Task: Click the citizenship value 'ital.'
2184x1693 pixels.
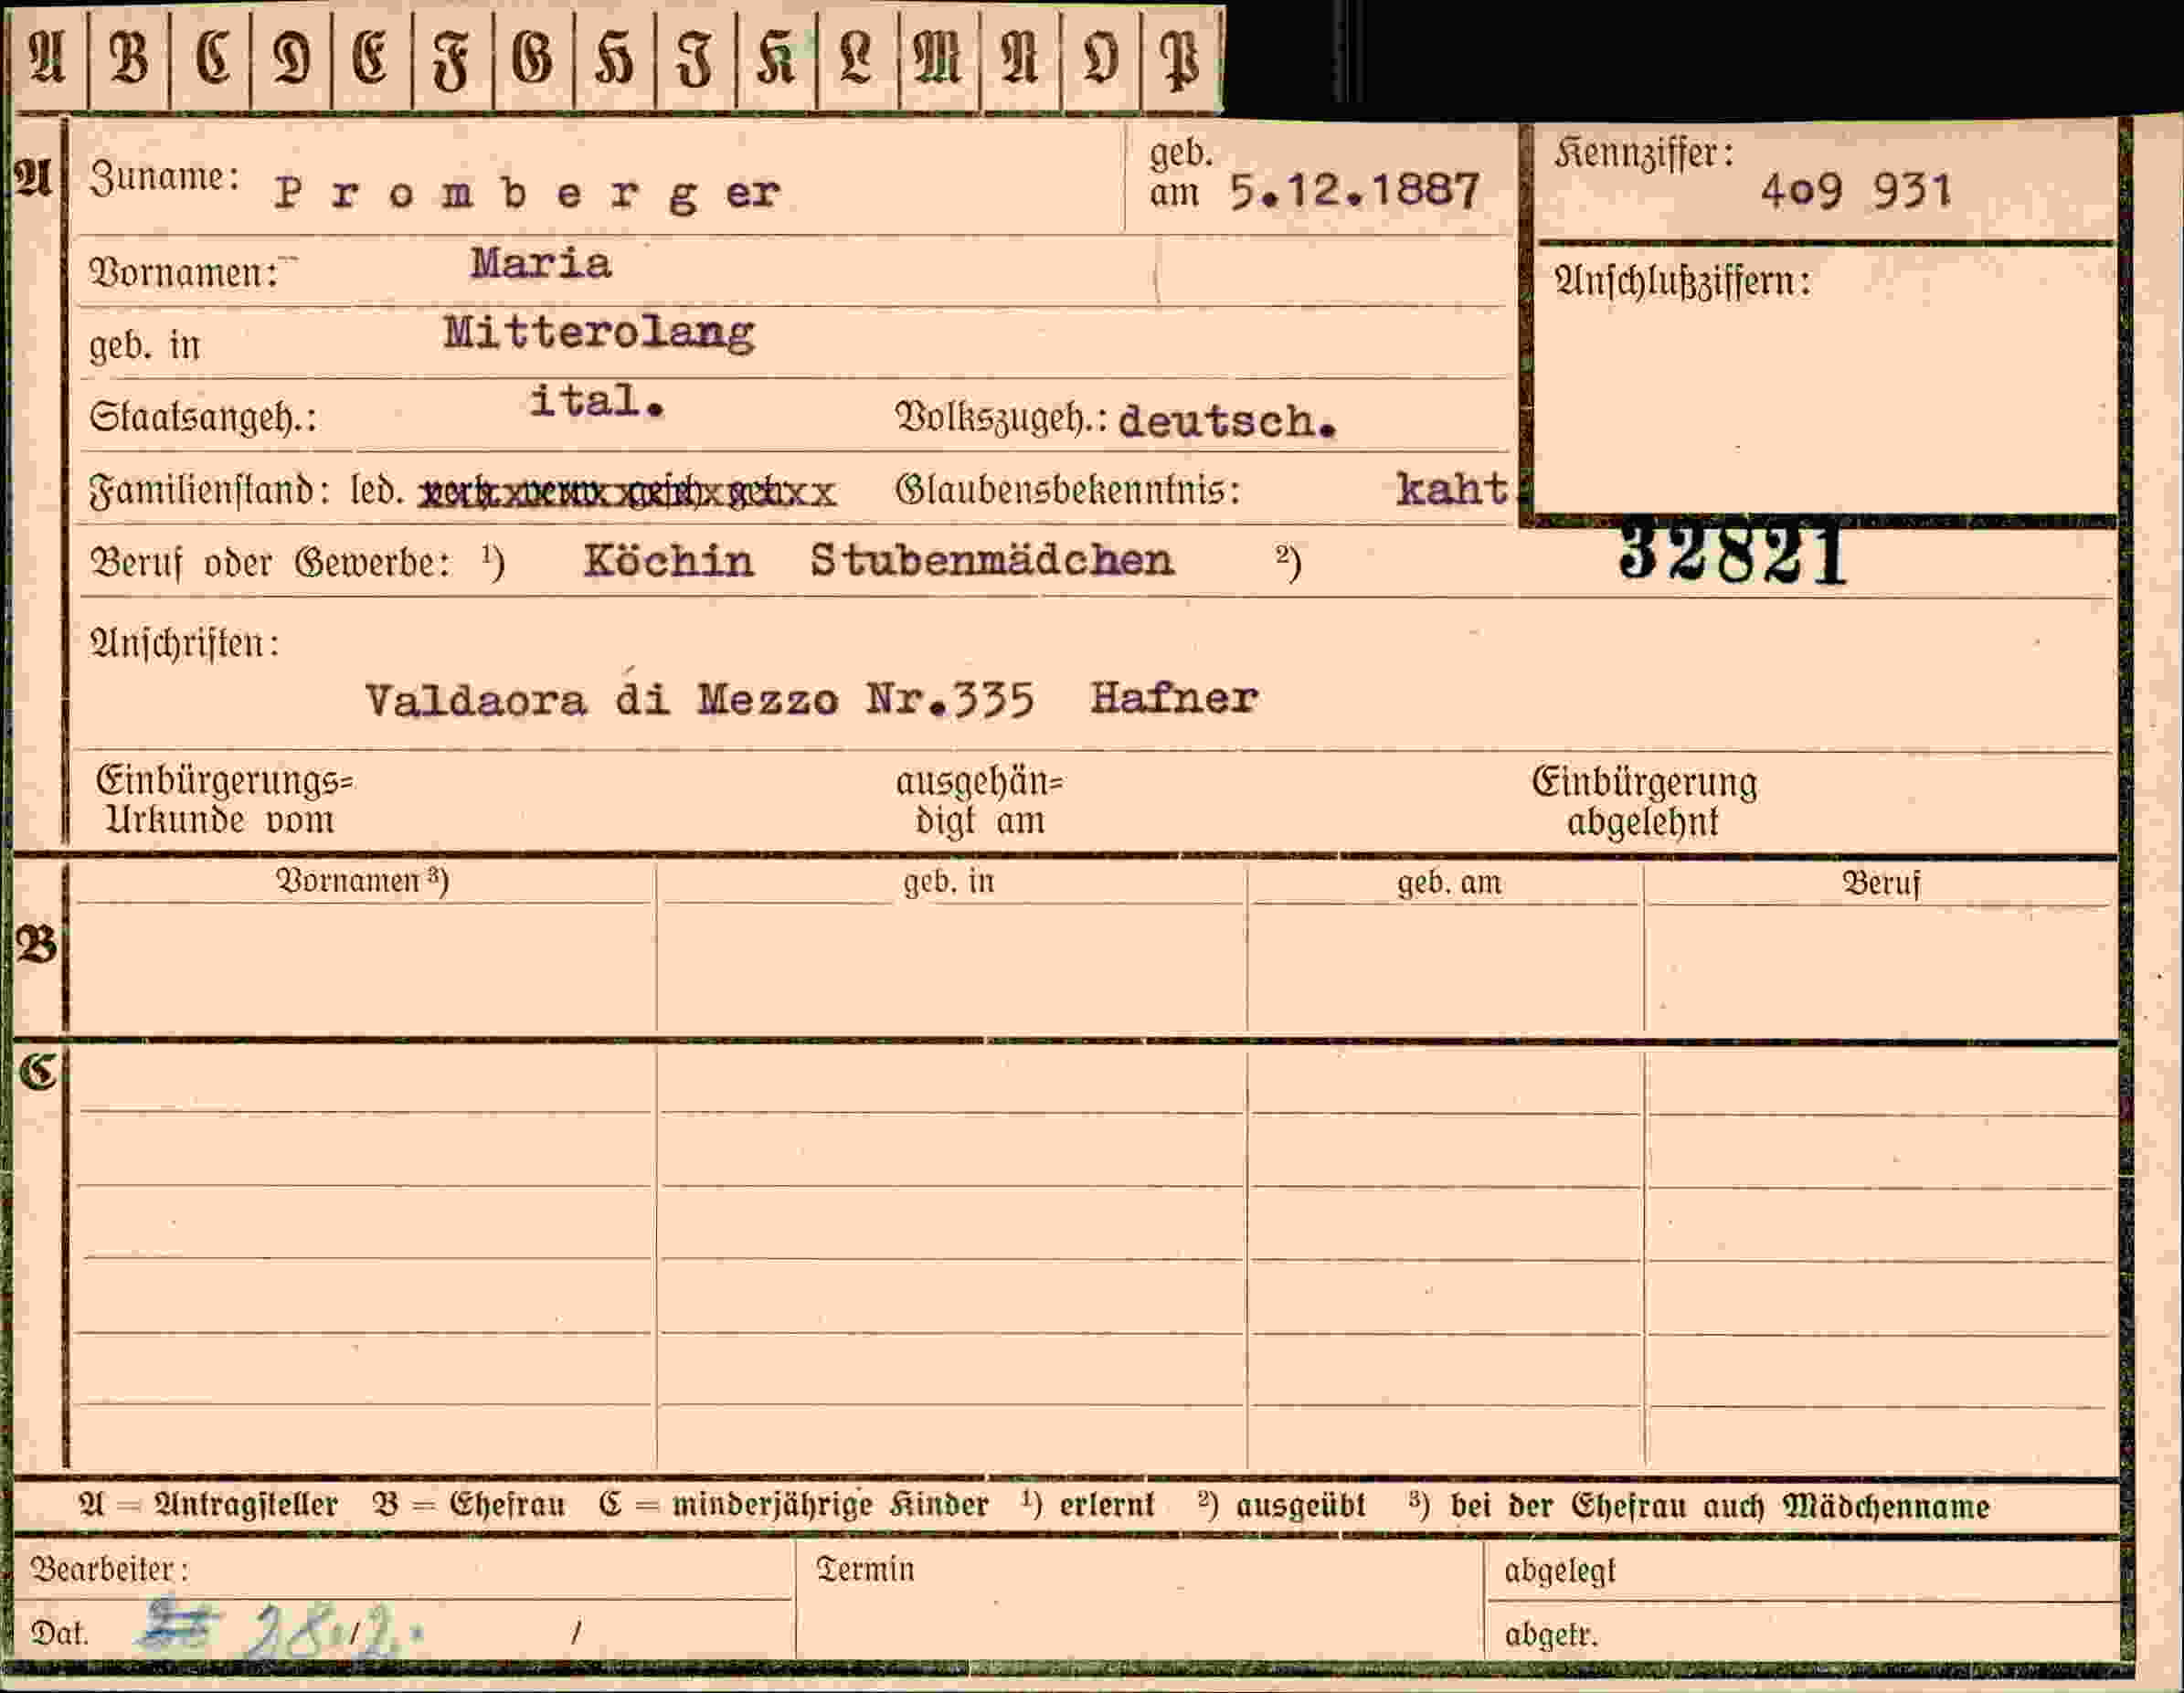Action: [x=597, y=401]
